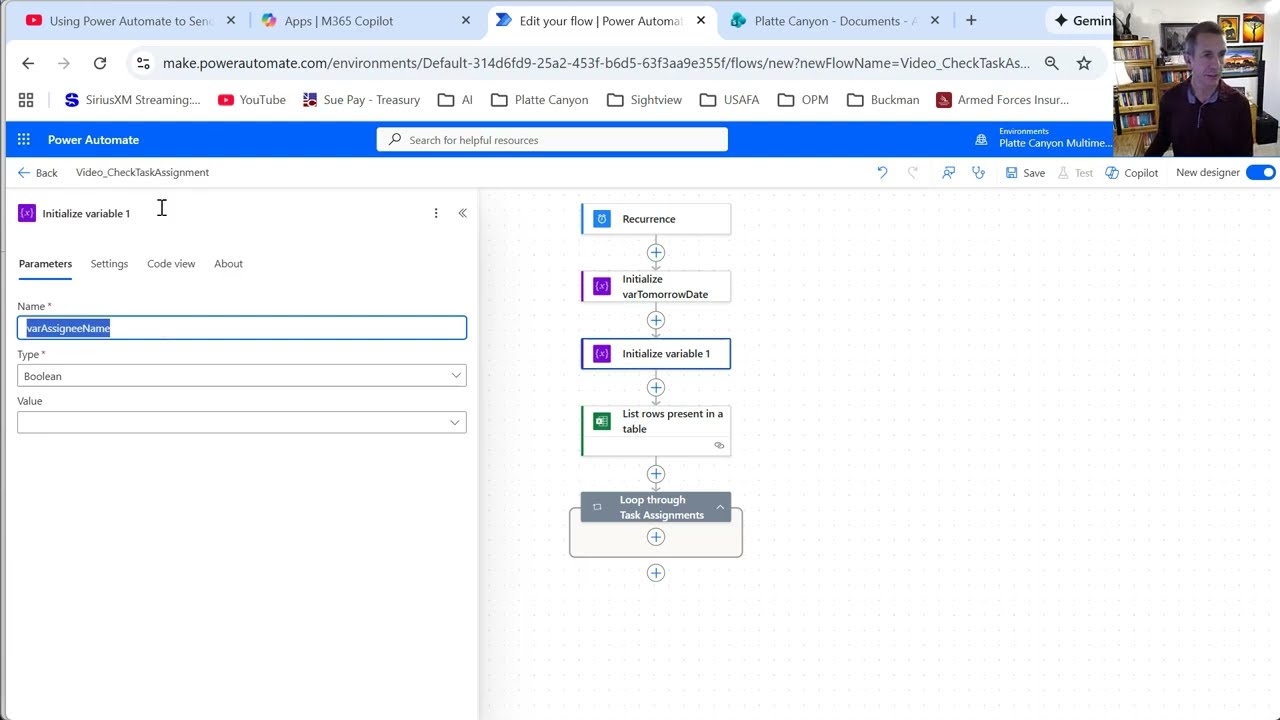Screen dimensions: 1280x720
Task: Open the Flow checker stethoscope icon
Action: tap(978, 172)
